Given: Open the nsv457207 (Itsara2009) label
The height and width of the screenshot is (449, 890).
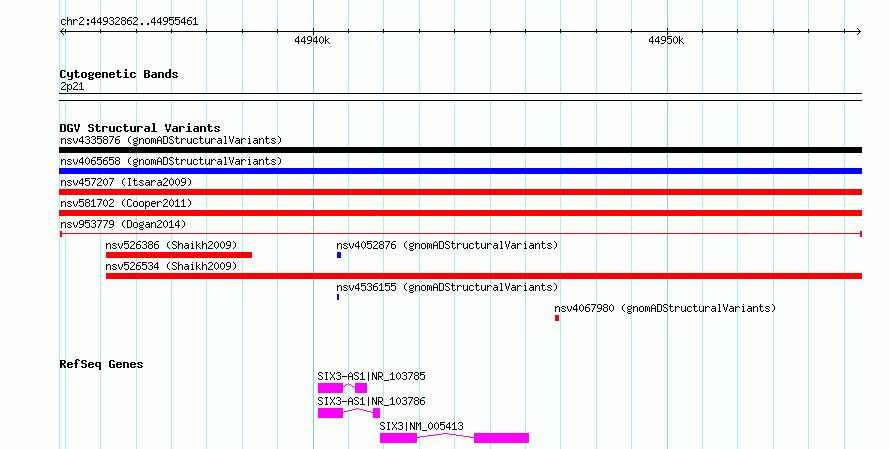Looking at the screenshot, I should (126, 182).
